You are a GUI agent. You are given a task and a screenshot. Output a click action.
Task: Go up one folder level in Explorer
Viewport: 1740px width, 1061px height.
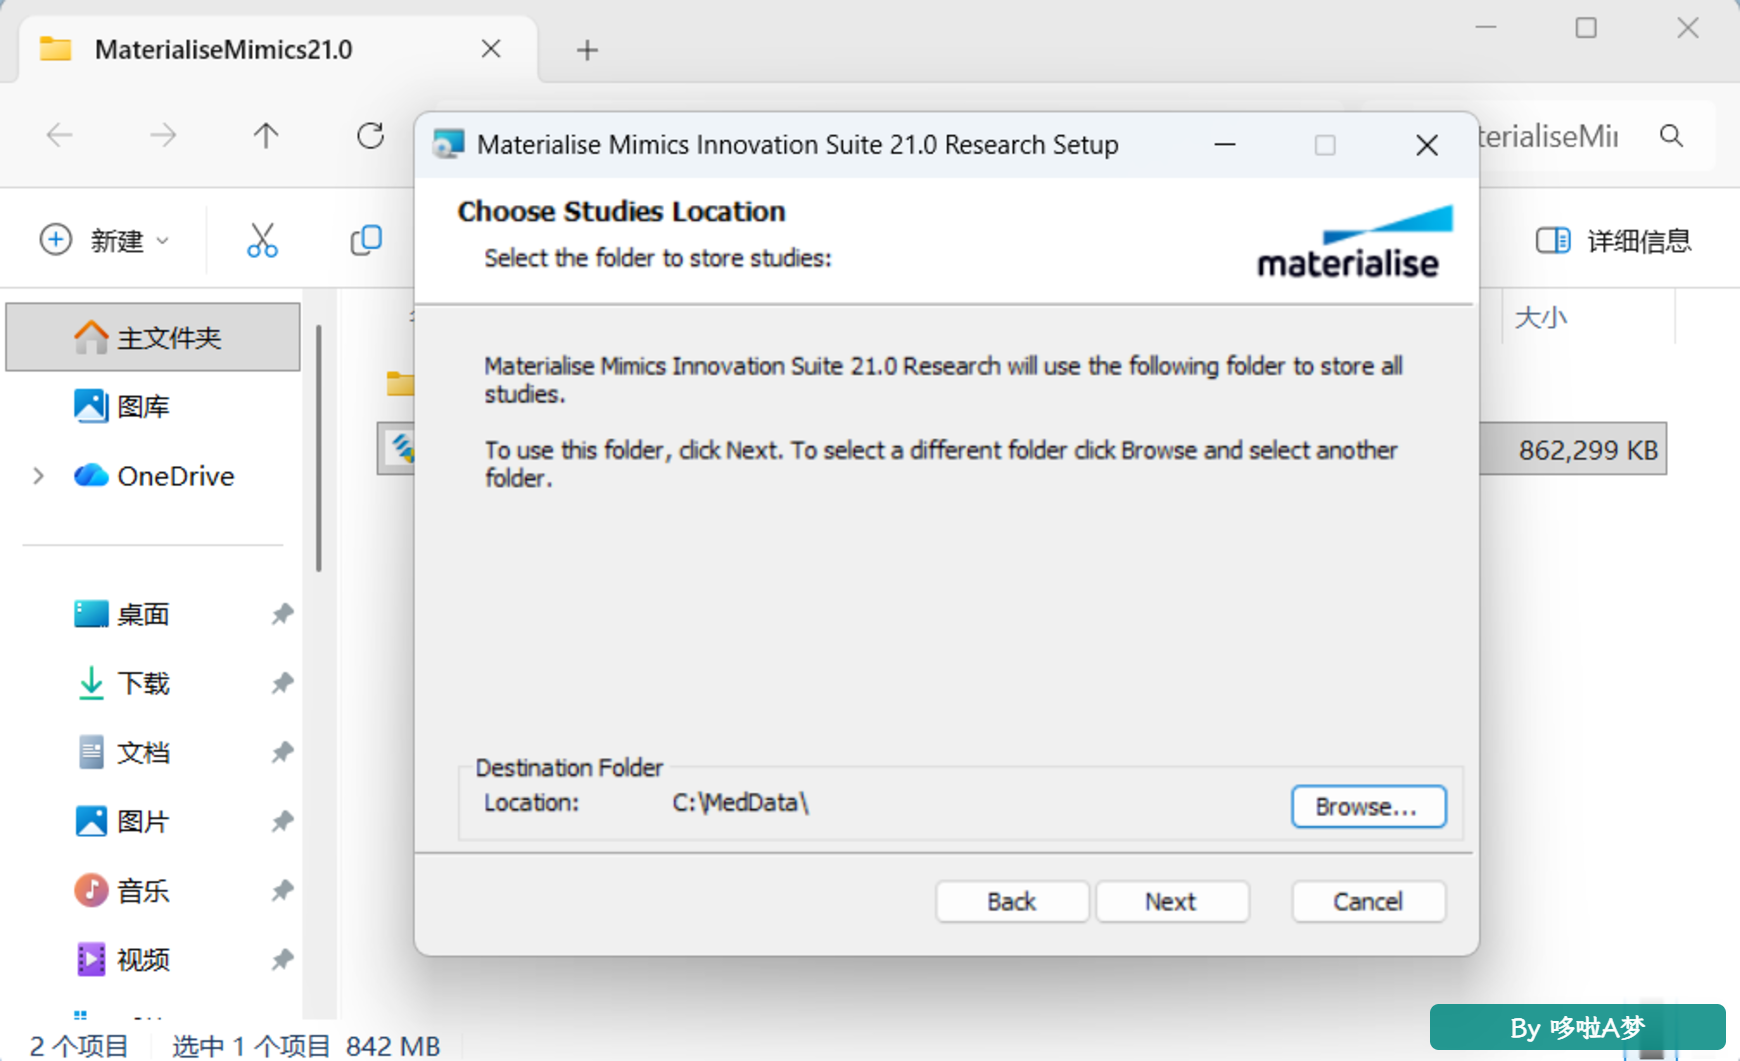click(265, 135)
